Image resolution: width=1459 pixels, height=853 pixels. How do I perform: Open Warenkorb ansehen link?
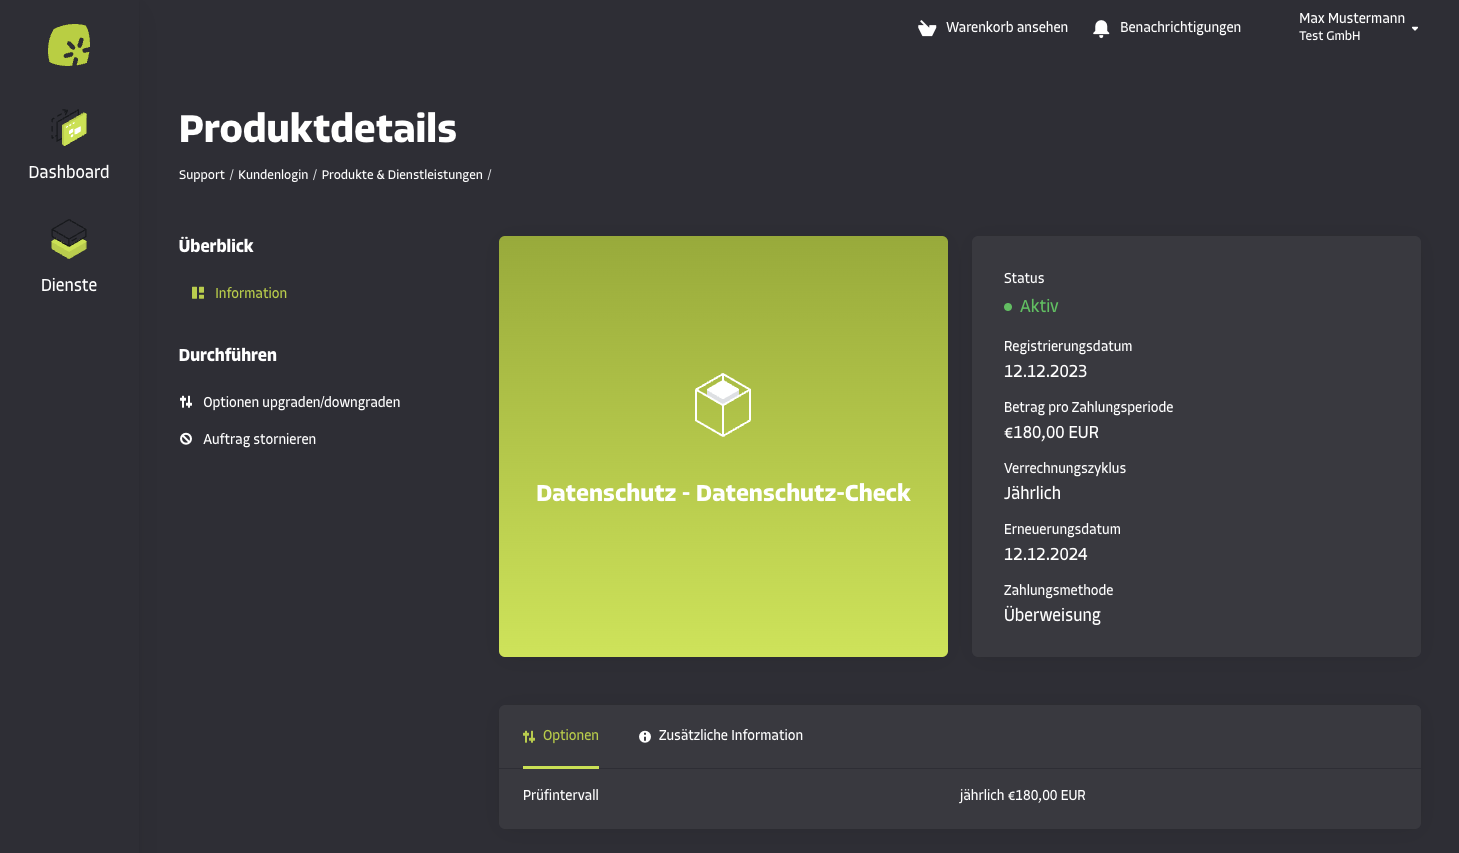pyautogui.click(x=993, y=28)
